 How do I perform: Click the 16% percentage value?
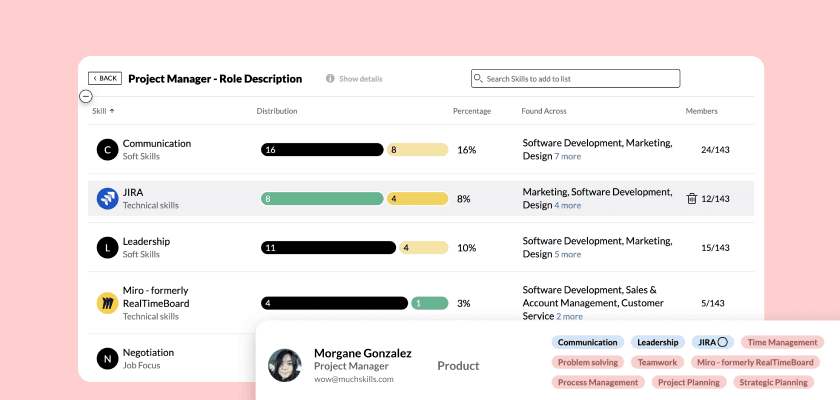point(467,150)
